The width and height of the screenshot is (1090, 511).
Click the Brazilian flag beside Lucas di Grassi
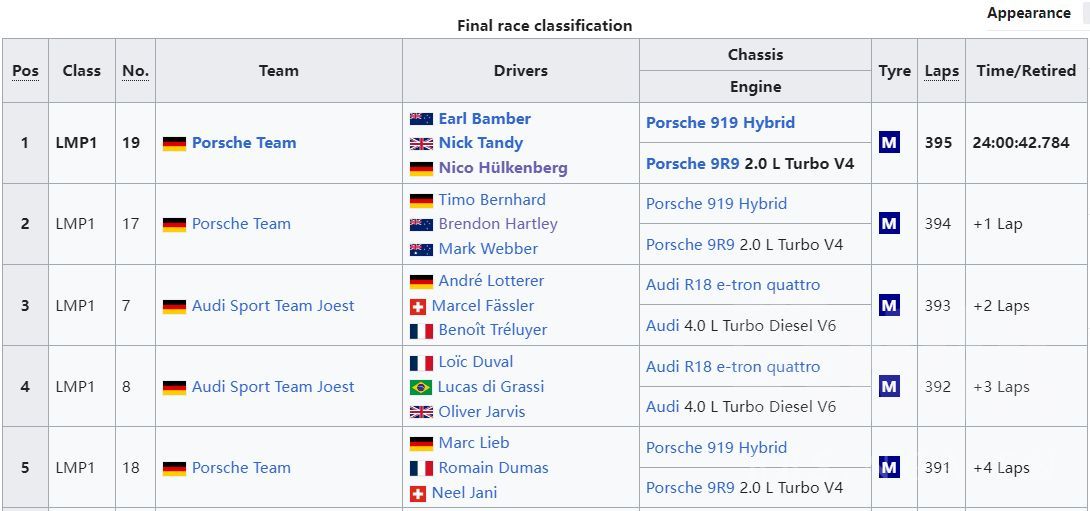tap(421, 387)
